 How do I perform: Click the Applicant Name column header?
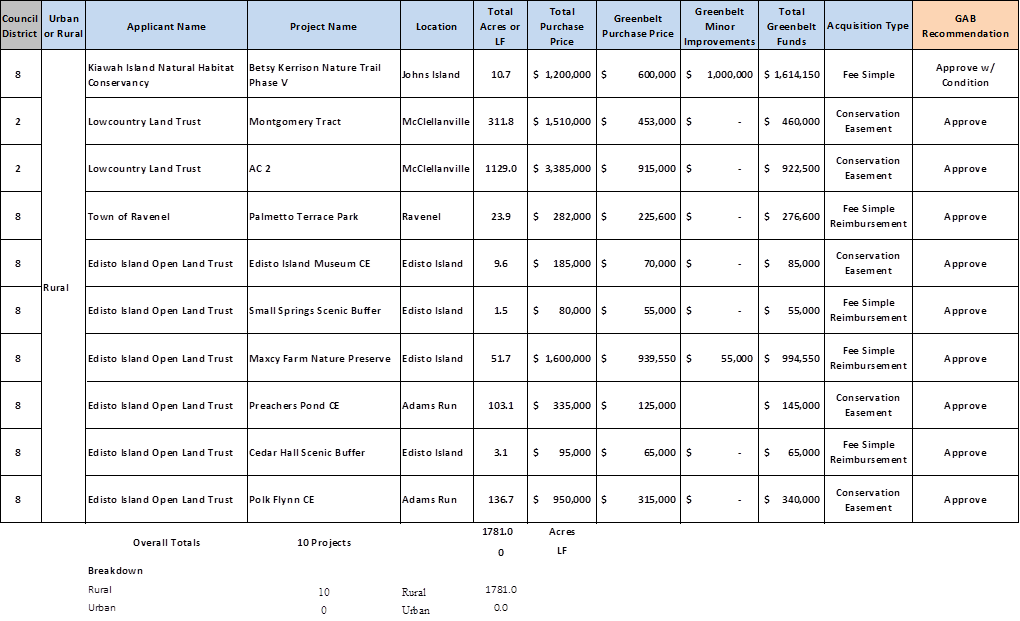[166, 26]
